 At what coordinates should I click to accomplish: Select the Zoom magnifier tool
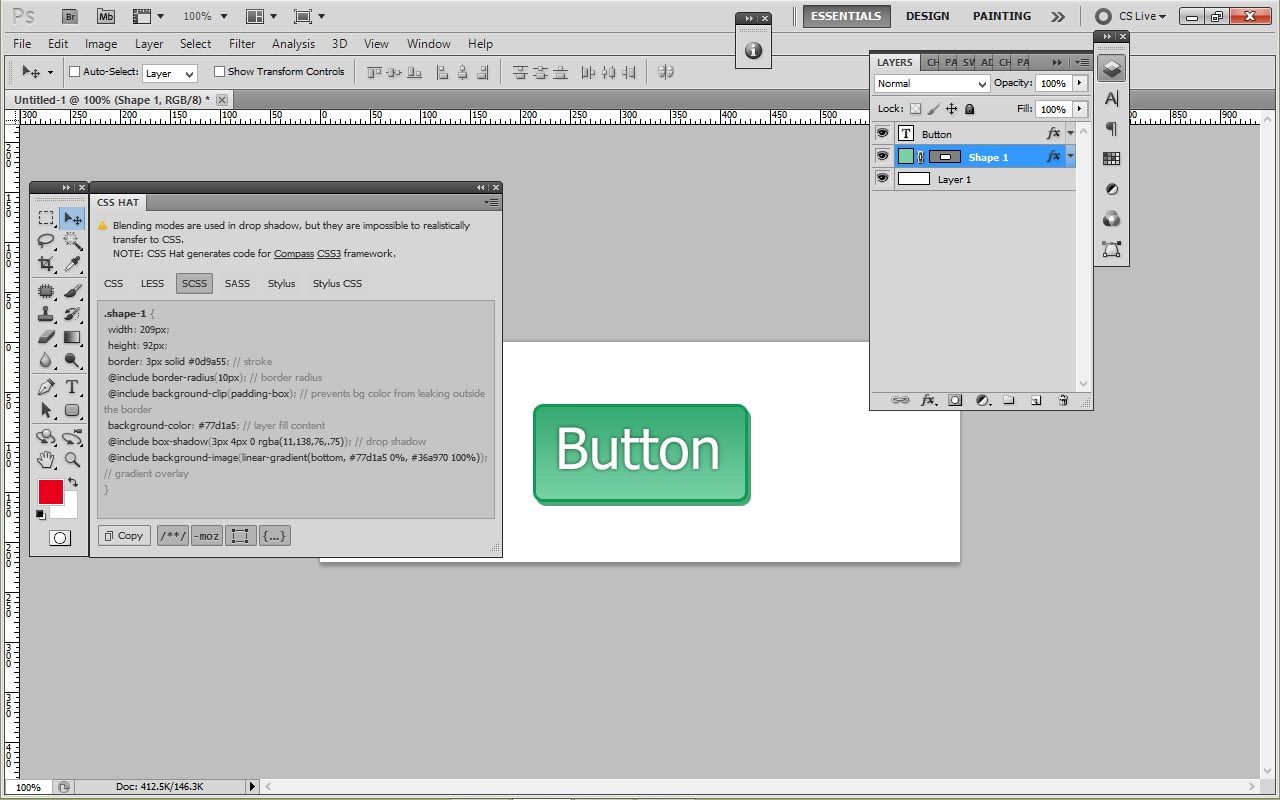point(72,460)
